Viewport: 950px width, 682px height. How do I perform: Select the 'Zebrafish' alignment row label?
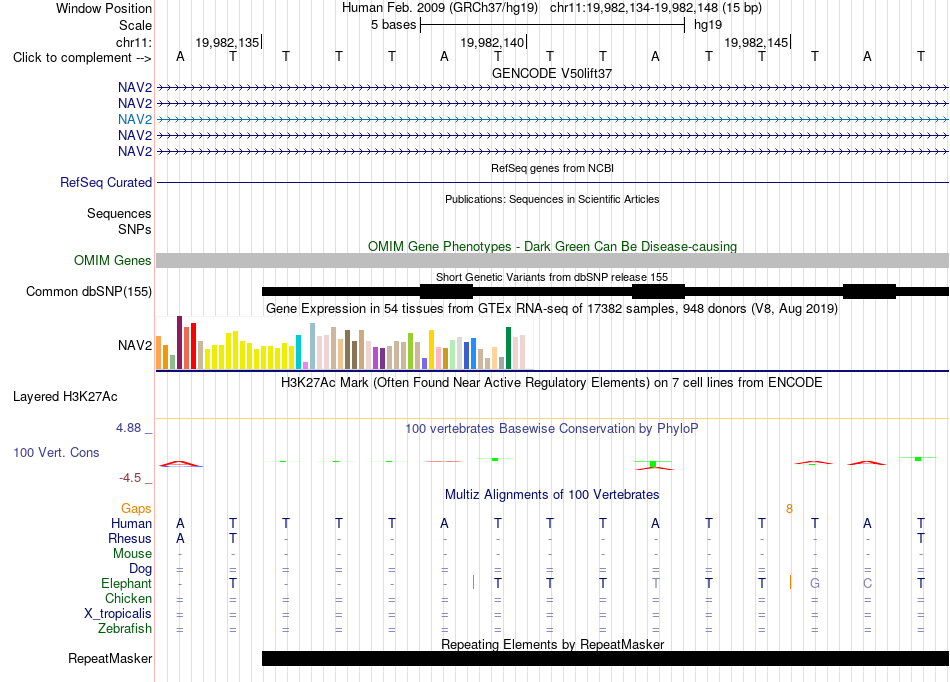(124, 628)
